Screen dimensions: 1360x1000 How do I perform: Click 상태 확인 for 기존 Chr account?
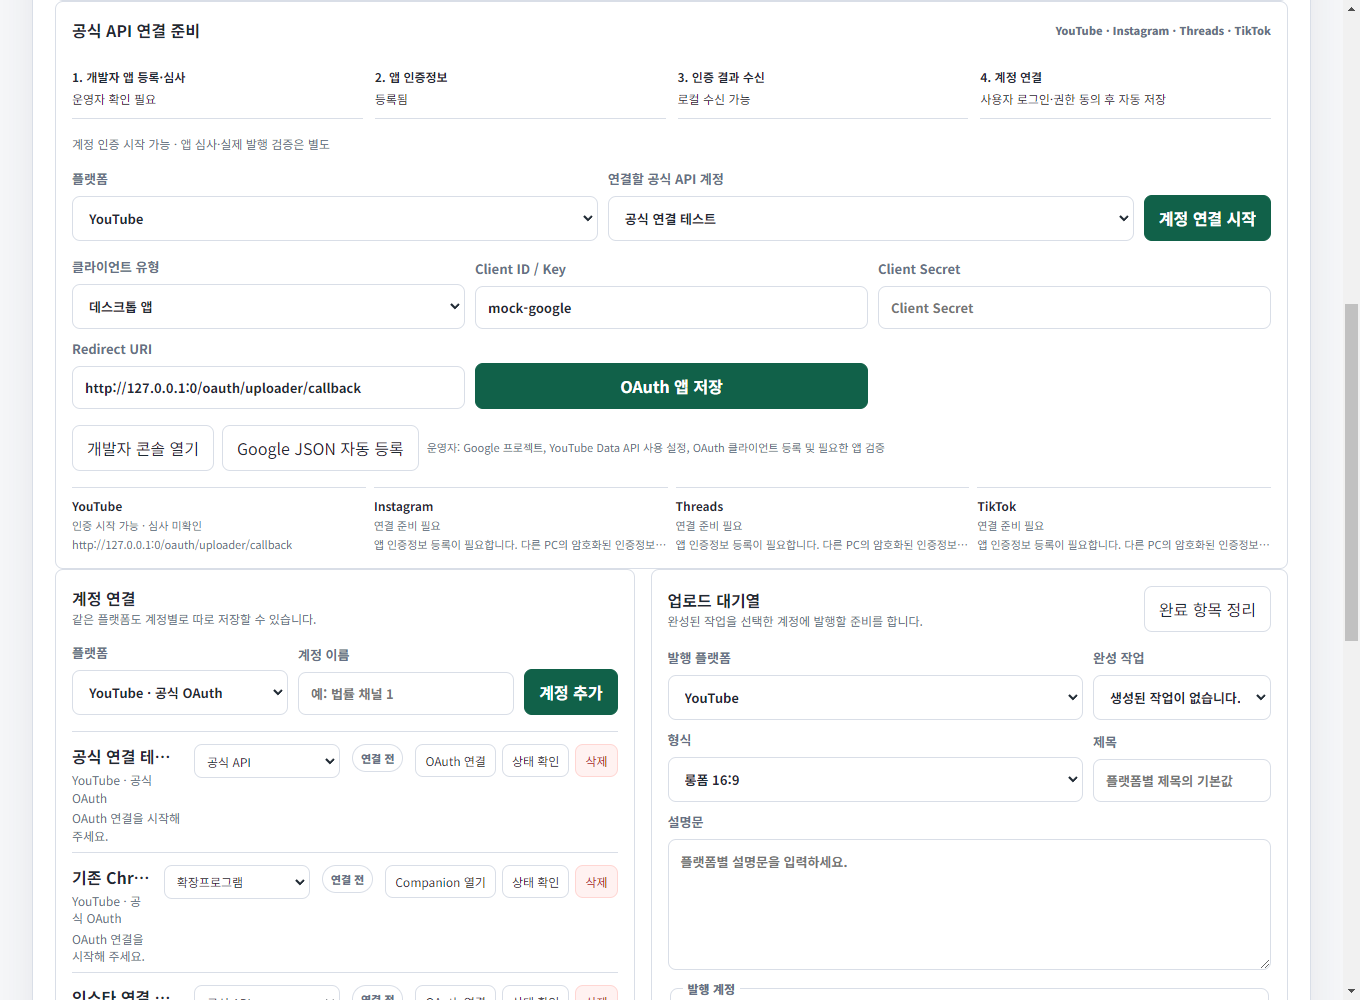point(535,882)
